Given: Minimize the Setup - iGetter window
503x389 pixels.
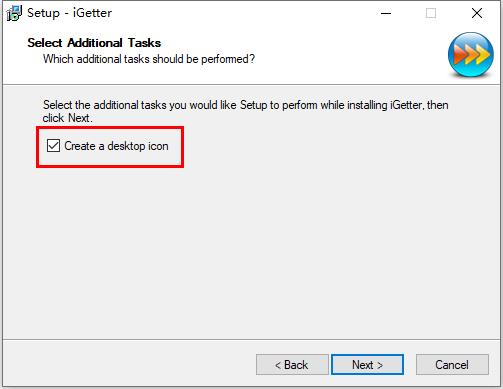Looking at the screenshot, I should point(386,13).
